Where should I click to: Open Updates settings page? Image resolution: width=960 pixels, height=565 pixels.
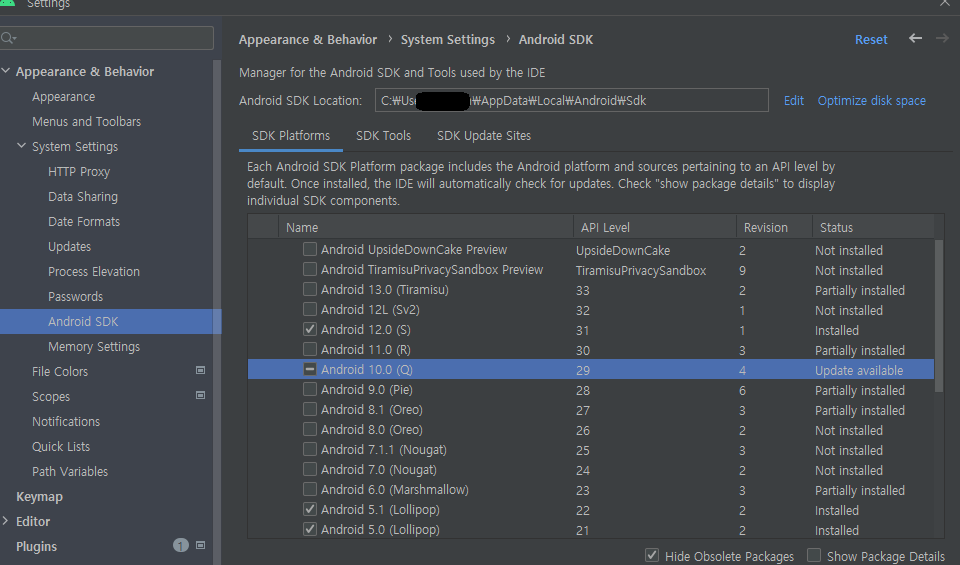click(69, 247)
